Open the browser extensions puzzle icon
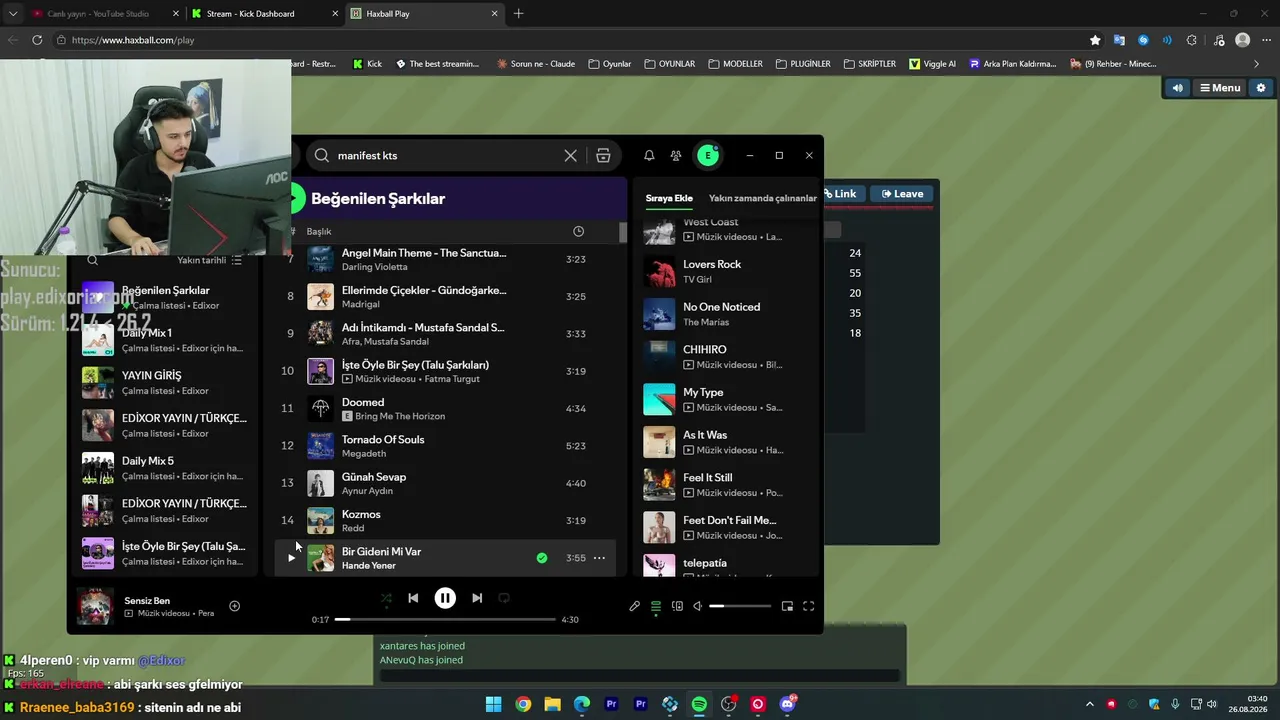Image resolution: width=1280 pixels, height=720 pixels. (x=1191, y=40)
